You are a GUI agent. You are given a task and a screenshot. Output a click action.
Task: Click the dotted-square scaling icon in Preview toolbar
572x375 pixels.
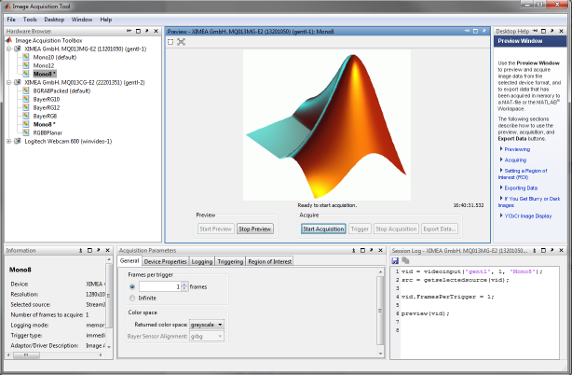tap(171, 42)
